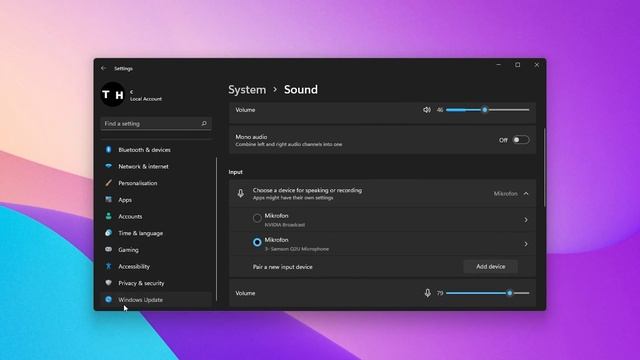Click the sidebar navigation scrollbar
Image resolution: width=640 pixels, height=360 pixels.
tap(216, 229)
